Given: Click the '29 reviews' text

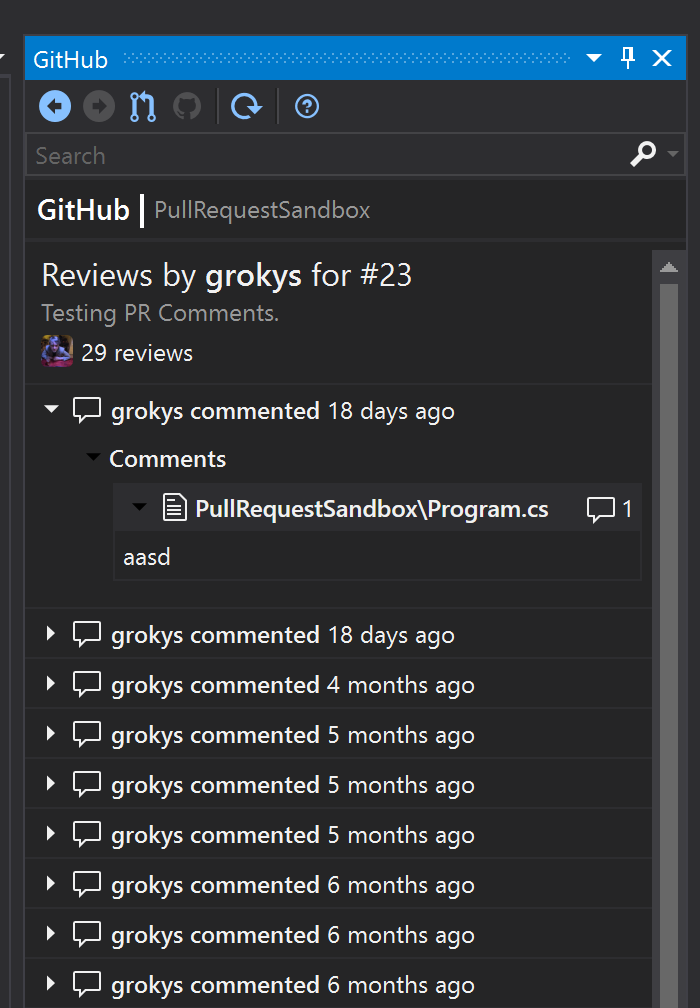Looking at the screenshot, I should pyautogui.click(x=137, y=353).
